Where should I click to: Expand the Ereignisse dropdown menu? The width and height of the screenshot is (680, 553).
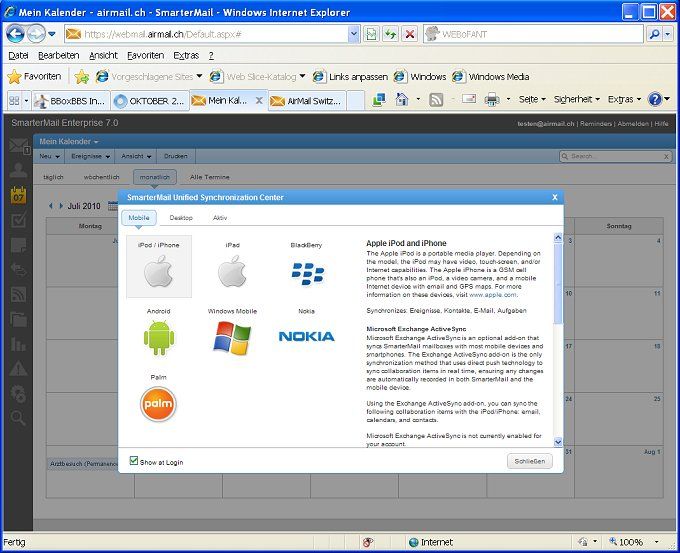pyautogui.click(x=90, y=157)
